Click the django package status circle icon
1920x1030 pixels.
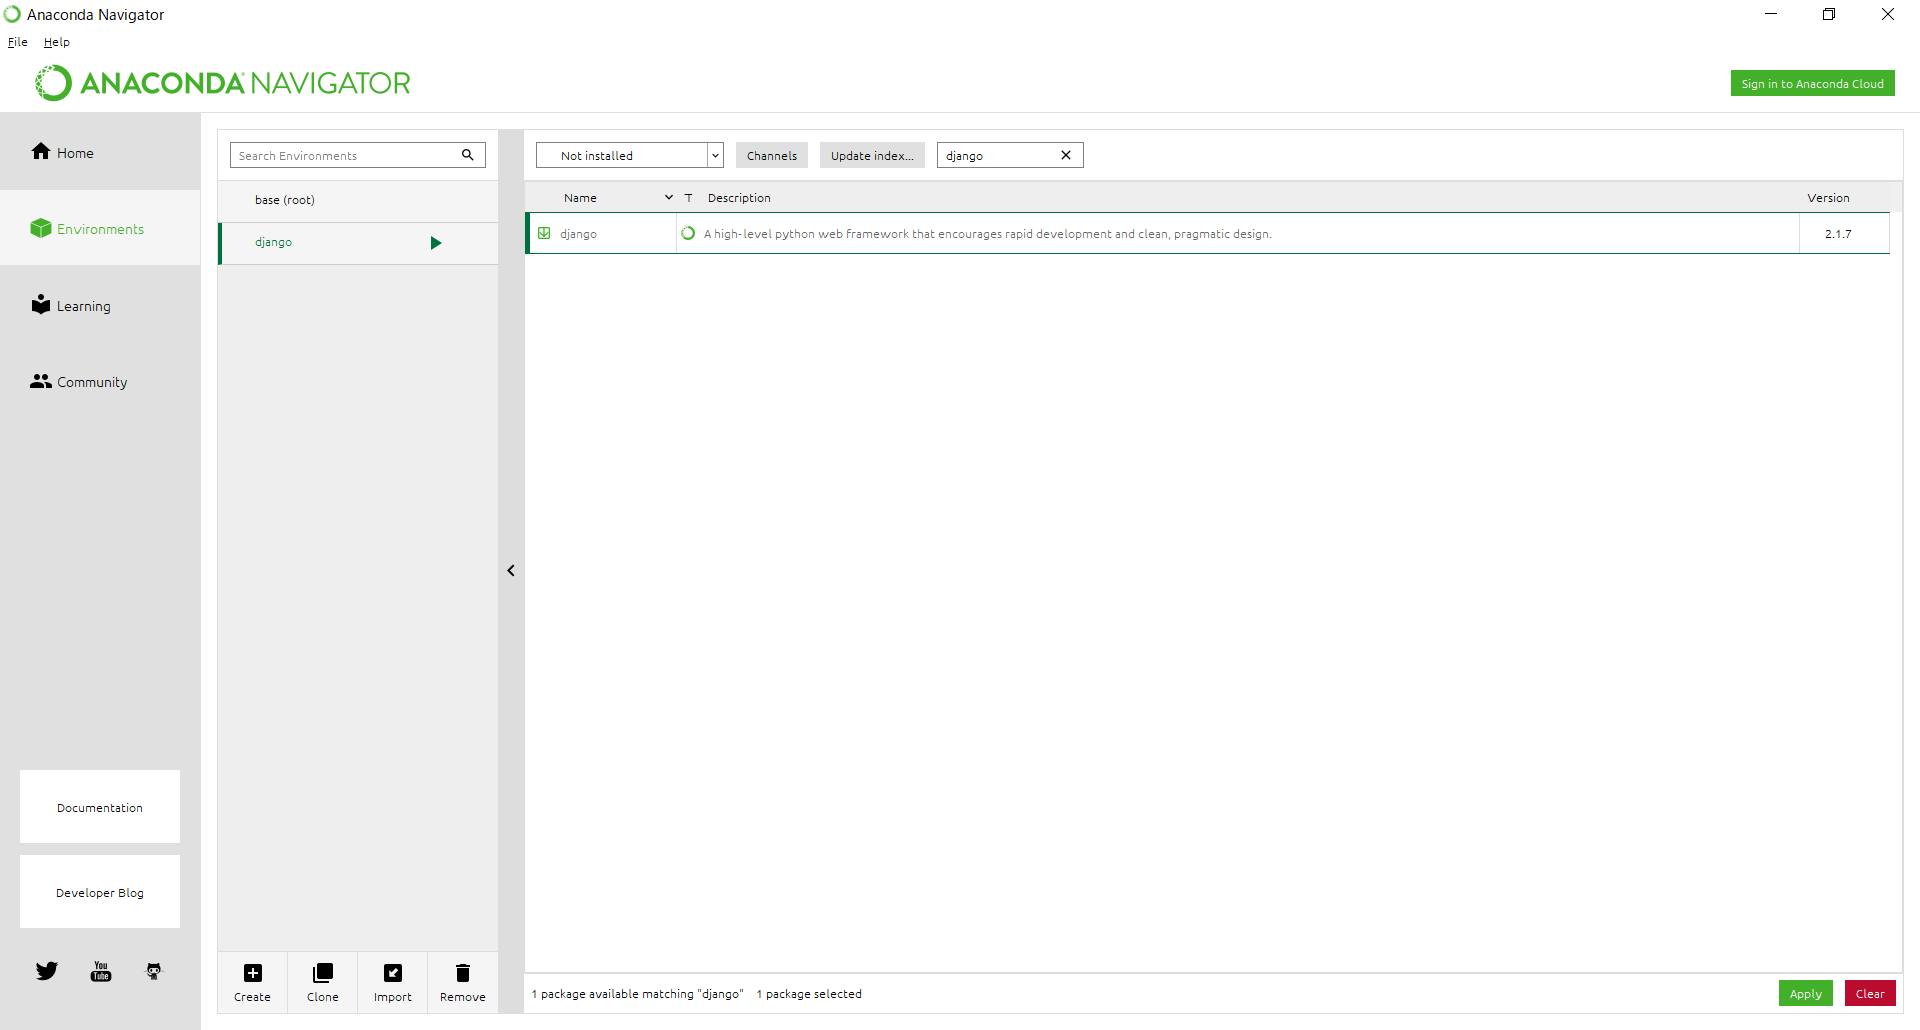pos(688,233)
